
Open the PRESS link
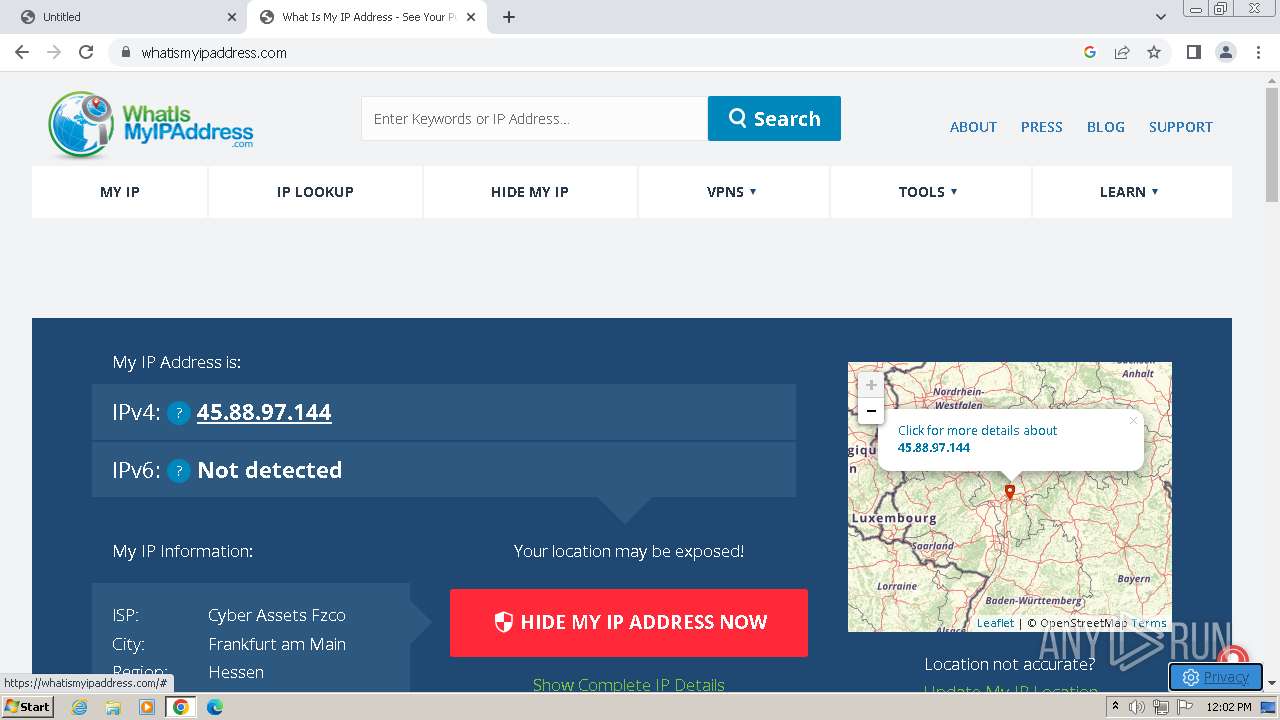(1041, 127)
